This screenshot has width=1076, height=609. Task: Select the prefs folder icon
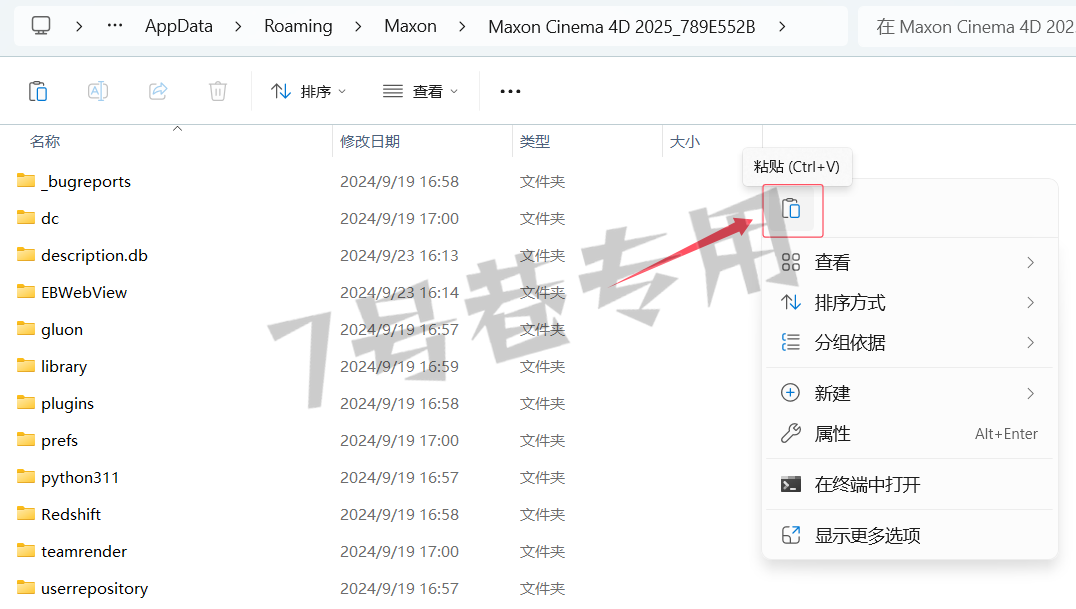click(x=26, y=439)
